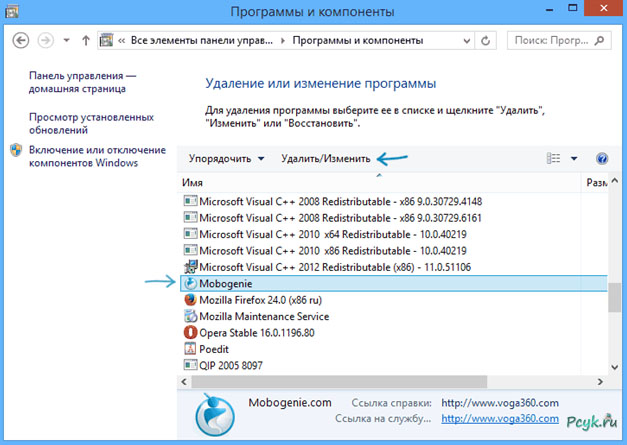Screen dimensions: 627x445
Task: Sort by the 'Имя' column header
Action: [x=379, y=183]
